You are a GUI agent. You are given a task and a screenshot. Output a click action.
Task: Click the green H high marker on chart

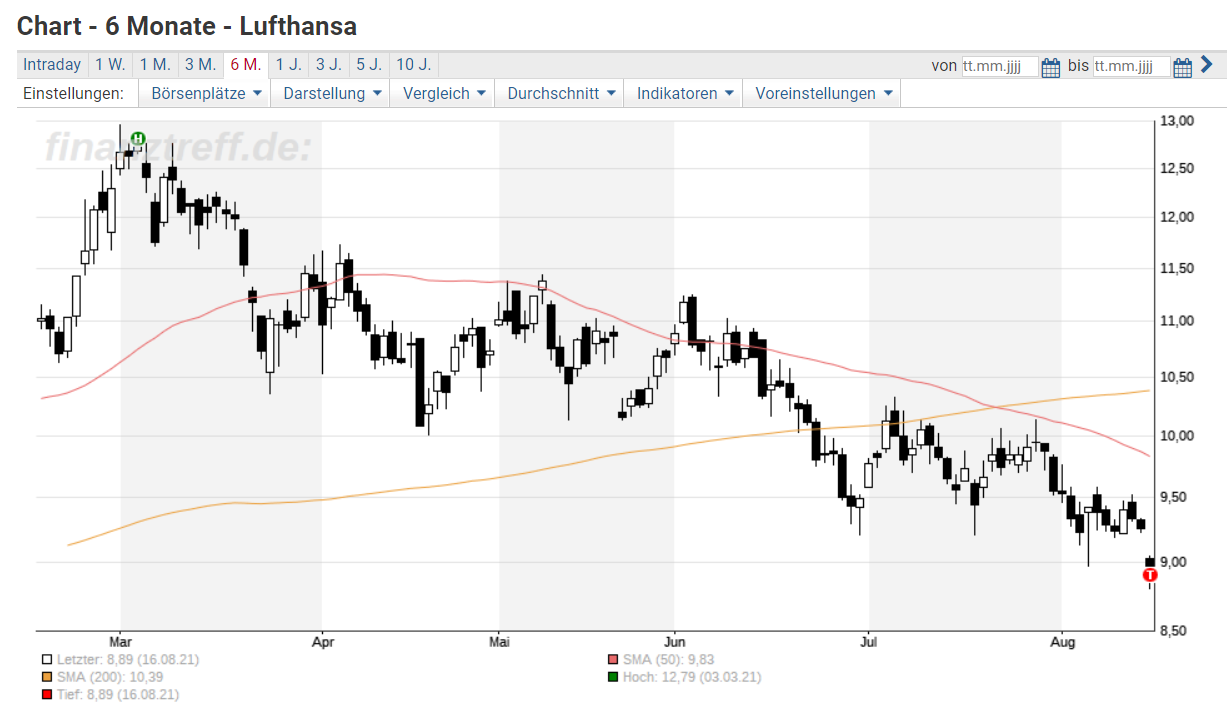coord(138,138)
